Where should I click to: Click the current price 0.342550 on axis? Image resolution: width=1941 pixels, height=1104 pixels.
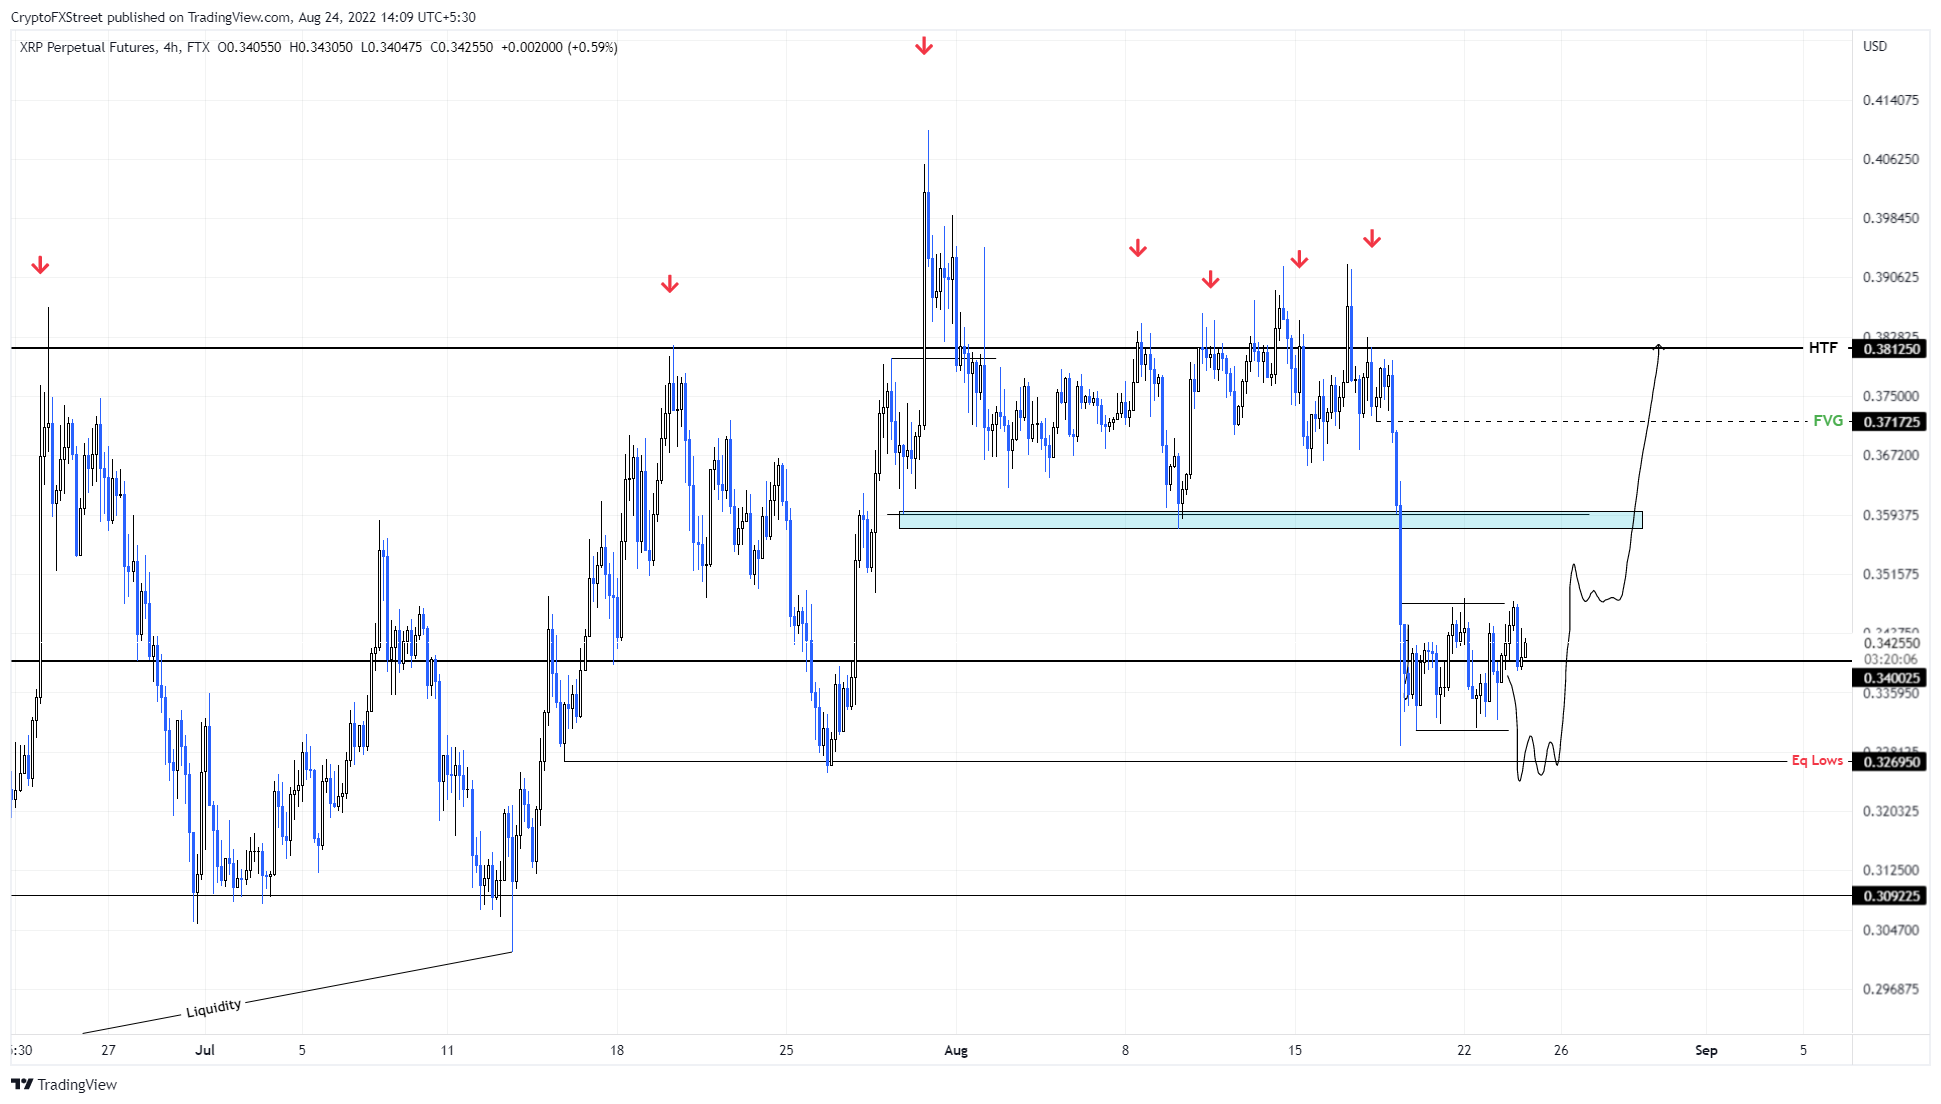[x=1890, y=643]
